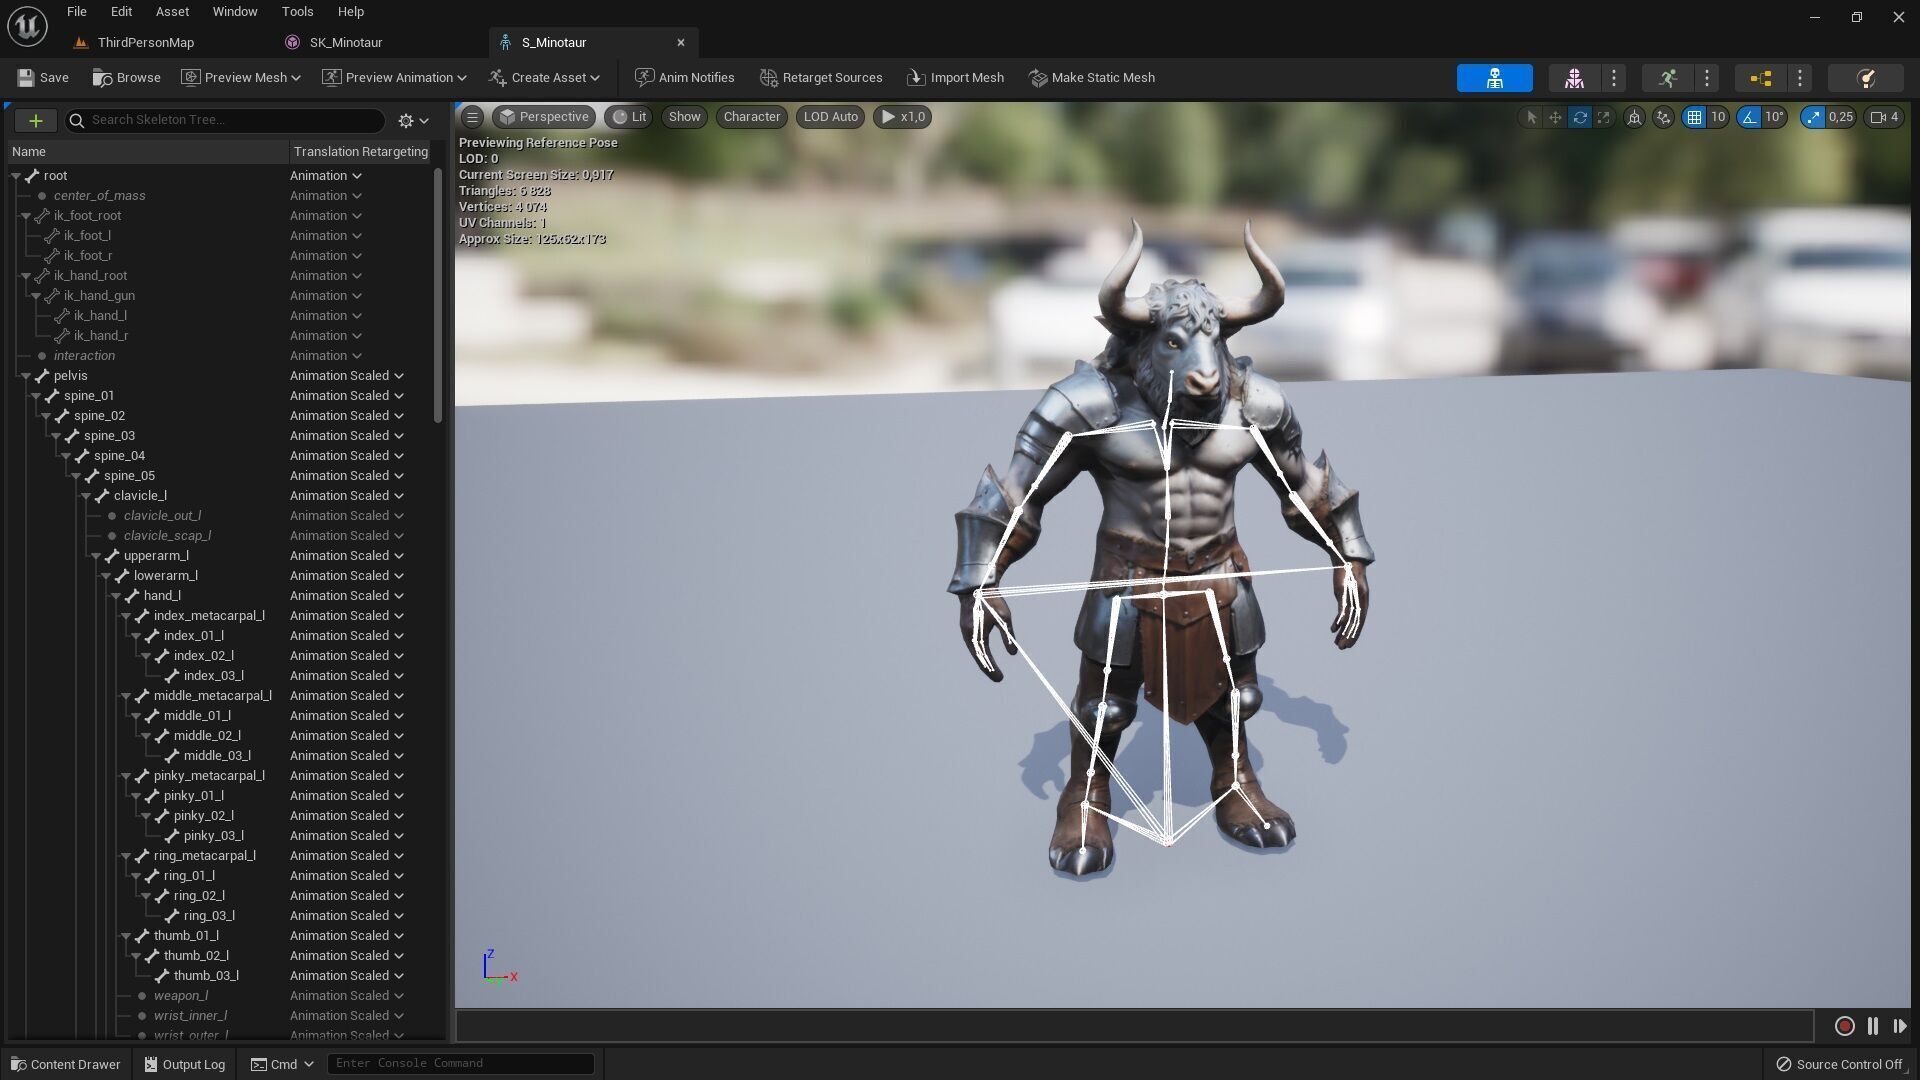This screenshot has width=1920, height=1080.
Task: Collapse the root bone
Action: click(16, 176)
